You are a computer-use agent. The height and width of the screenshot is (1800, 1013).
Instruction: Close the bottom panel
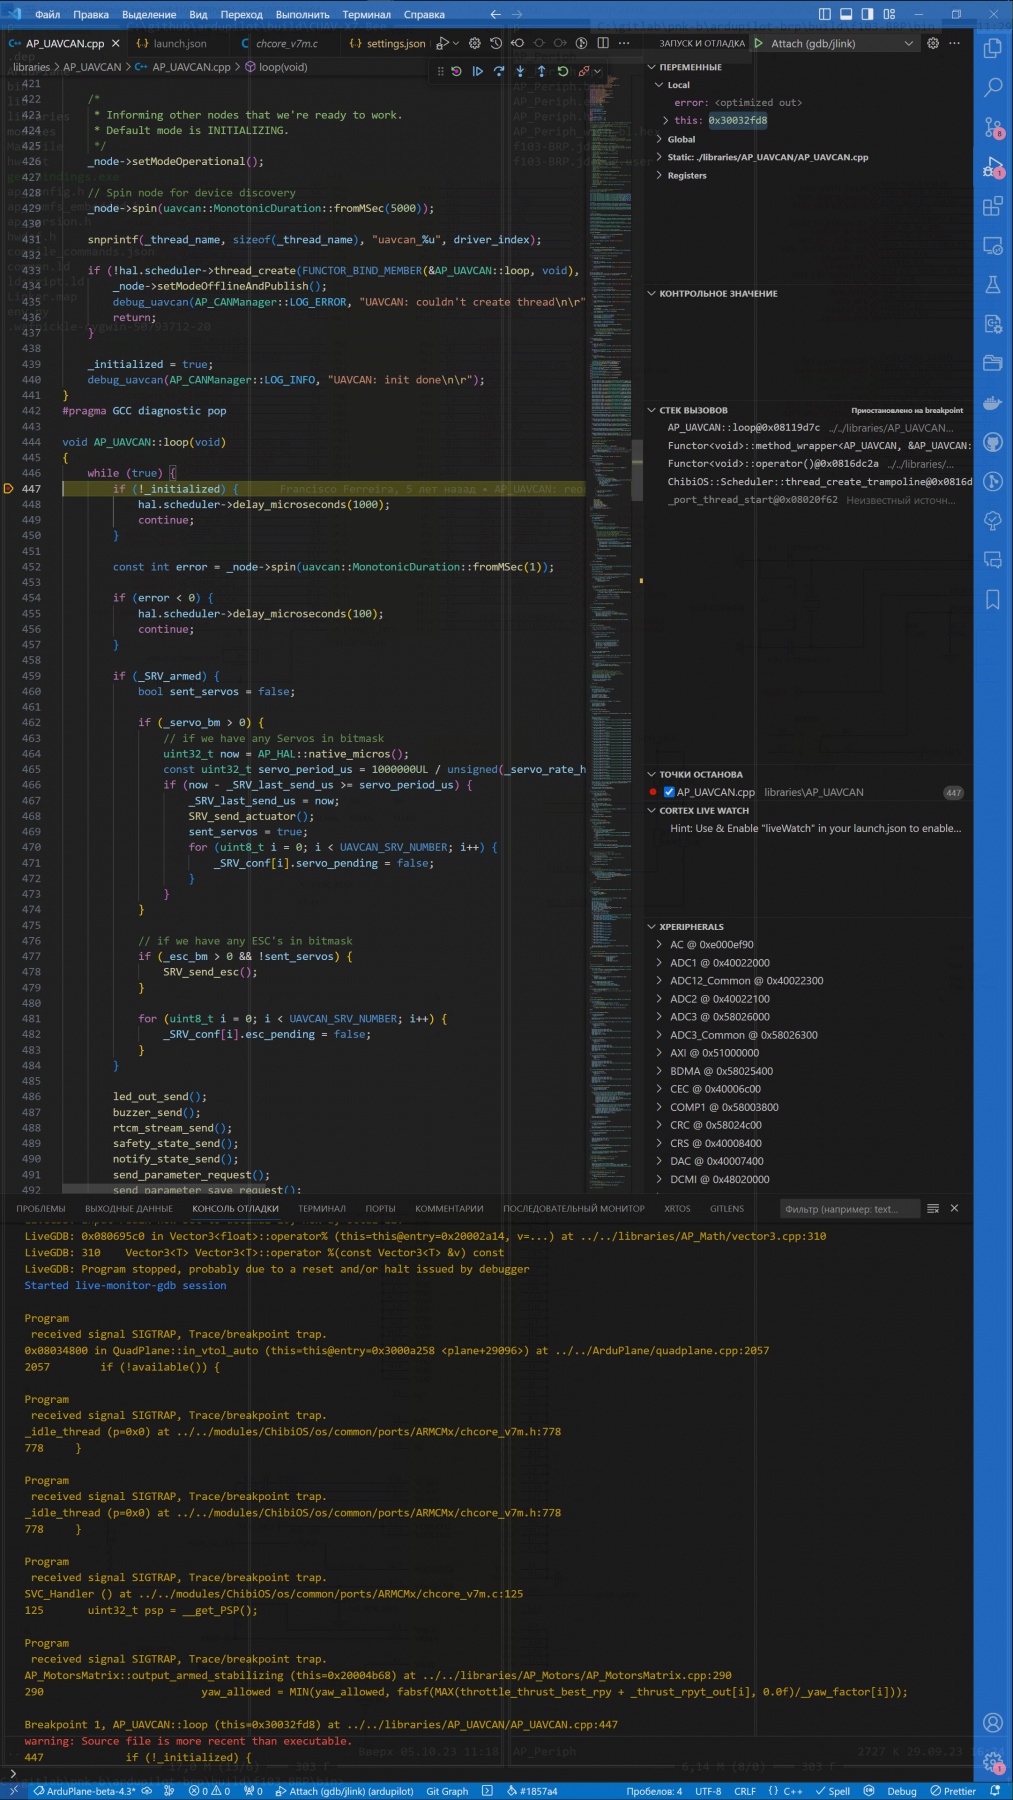coord(954,1208)
